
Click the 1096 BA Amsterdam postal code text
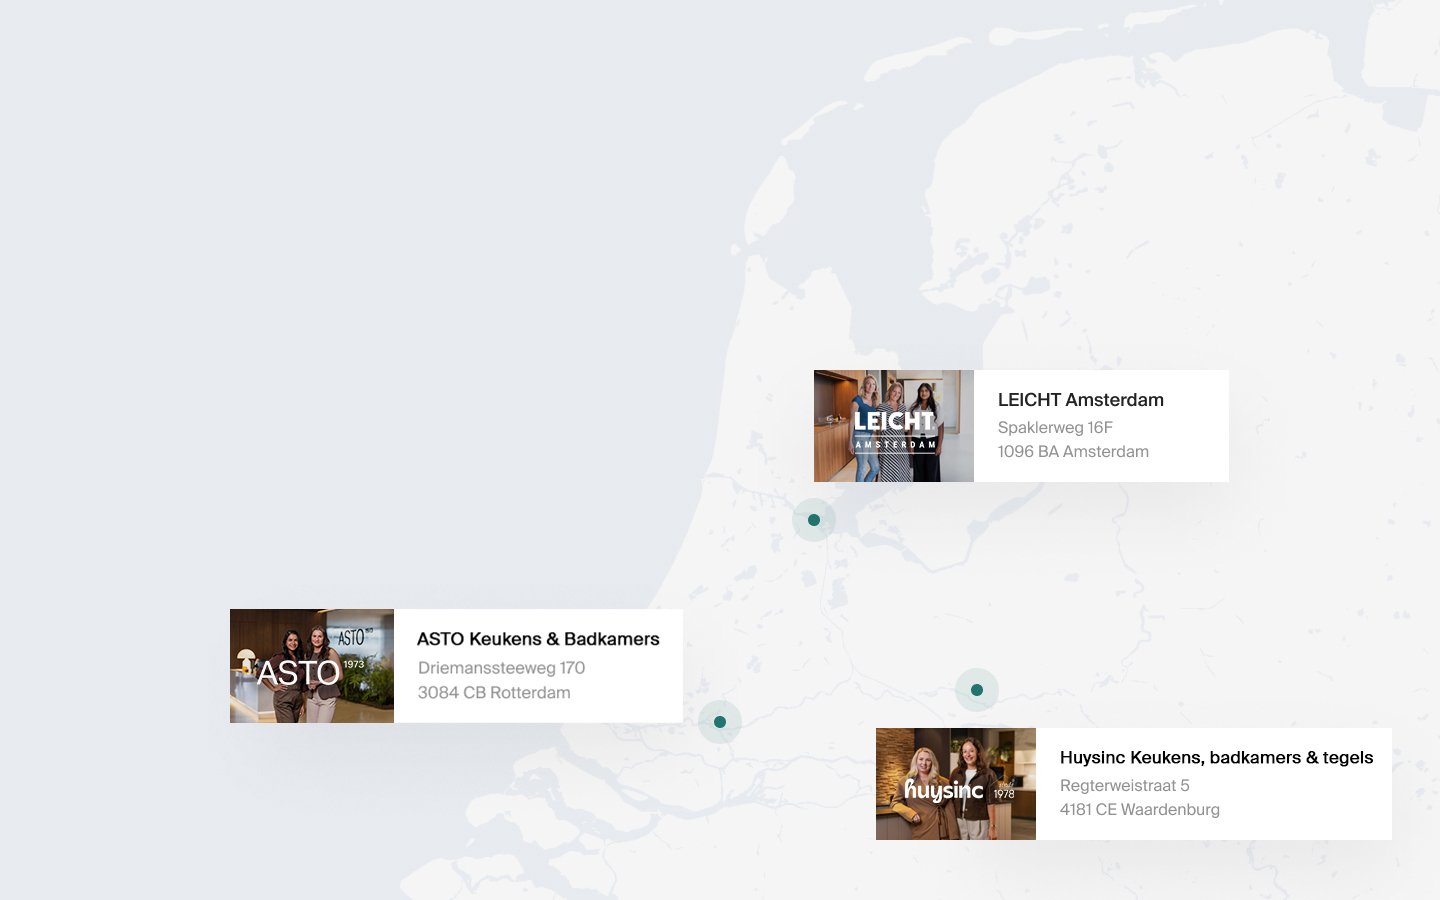coord(1073,451)
